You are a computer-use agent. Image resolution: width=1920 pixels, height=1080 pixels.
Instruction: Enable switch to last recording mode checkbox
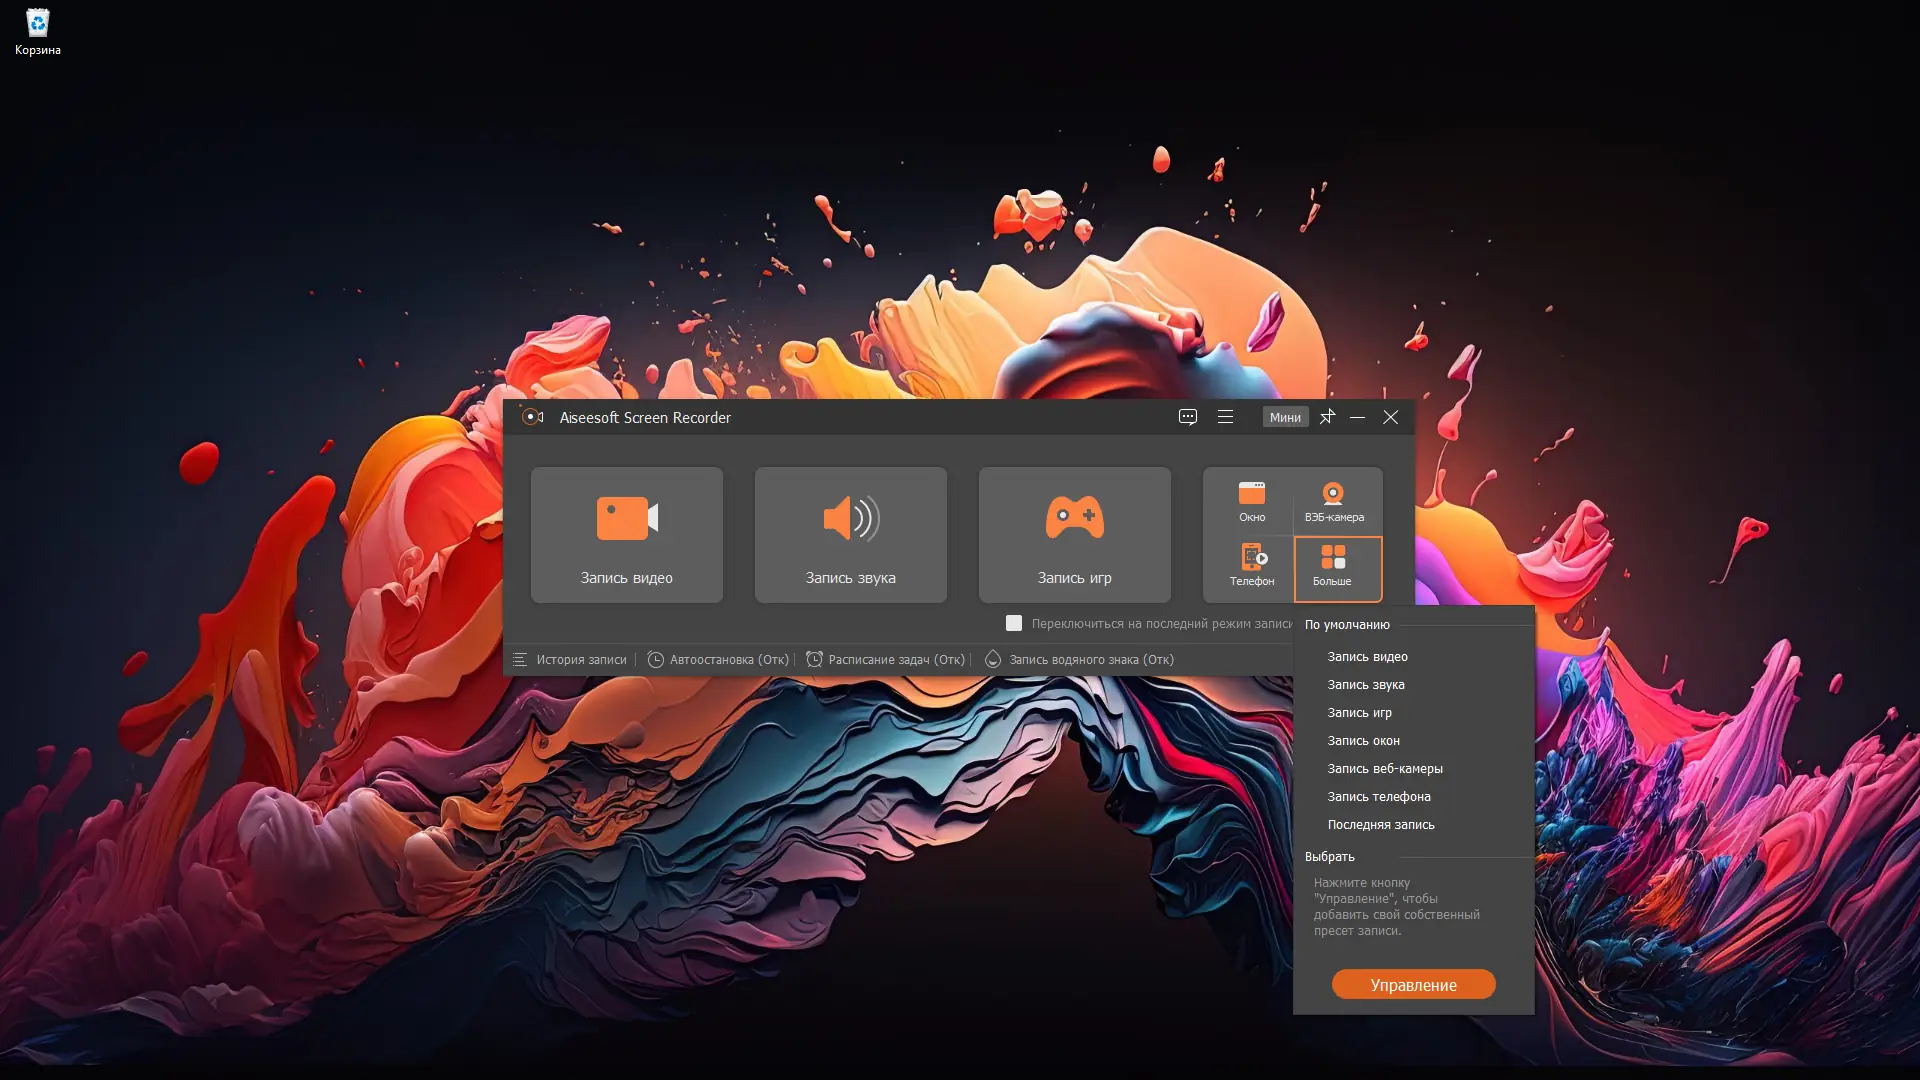[x=1013, y=623]
